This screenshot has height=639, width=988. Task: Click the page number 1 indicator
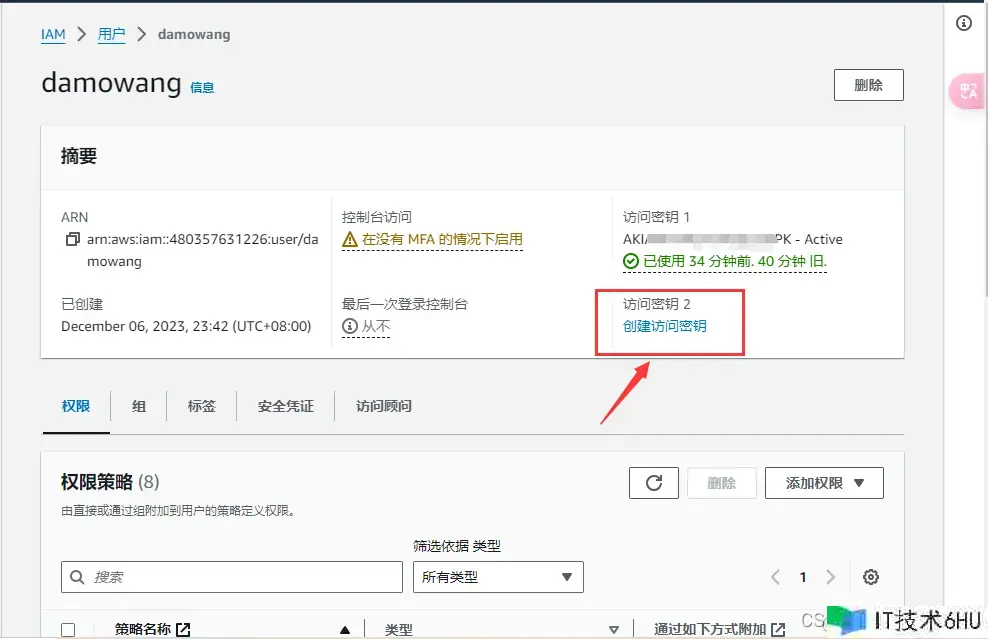803,577
